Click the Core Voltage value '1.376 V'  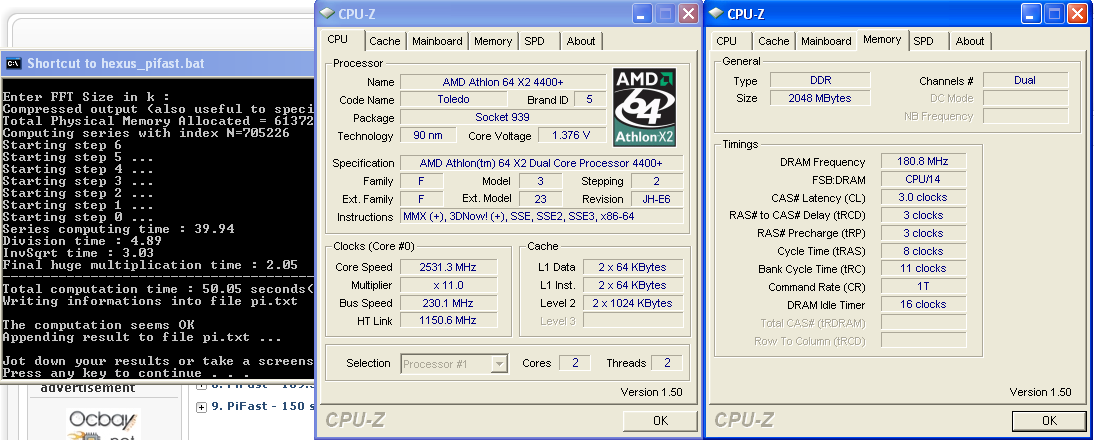coord(570,136)
